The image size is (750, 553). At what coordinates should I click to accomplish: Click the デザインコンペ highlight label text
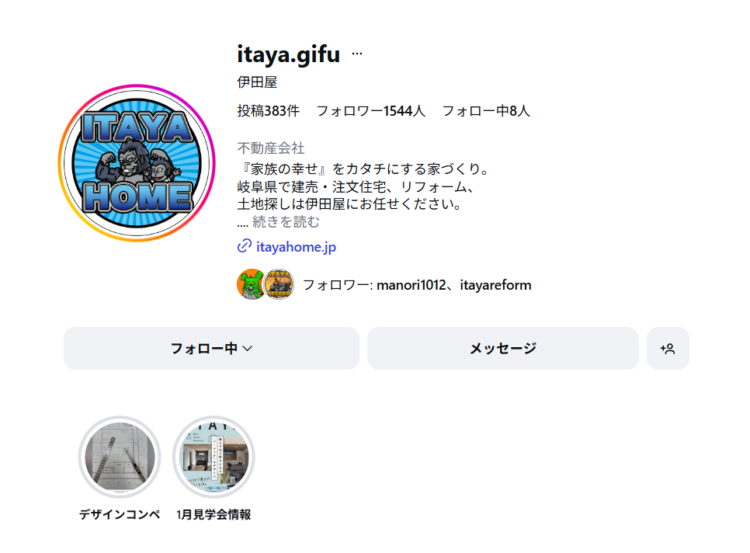(x=119, y=515)
